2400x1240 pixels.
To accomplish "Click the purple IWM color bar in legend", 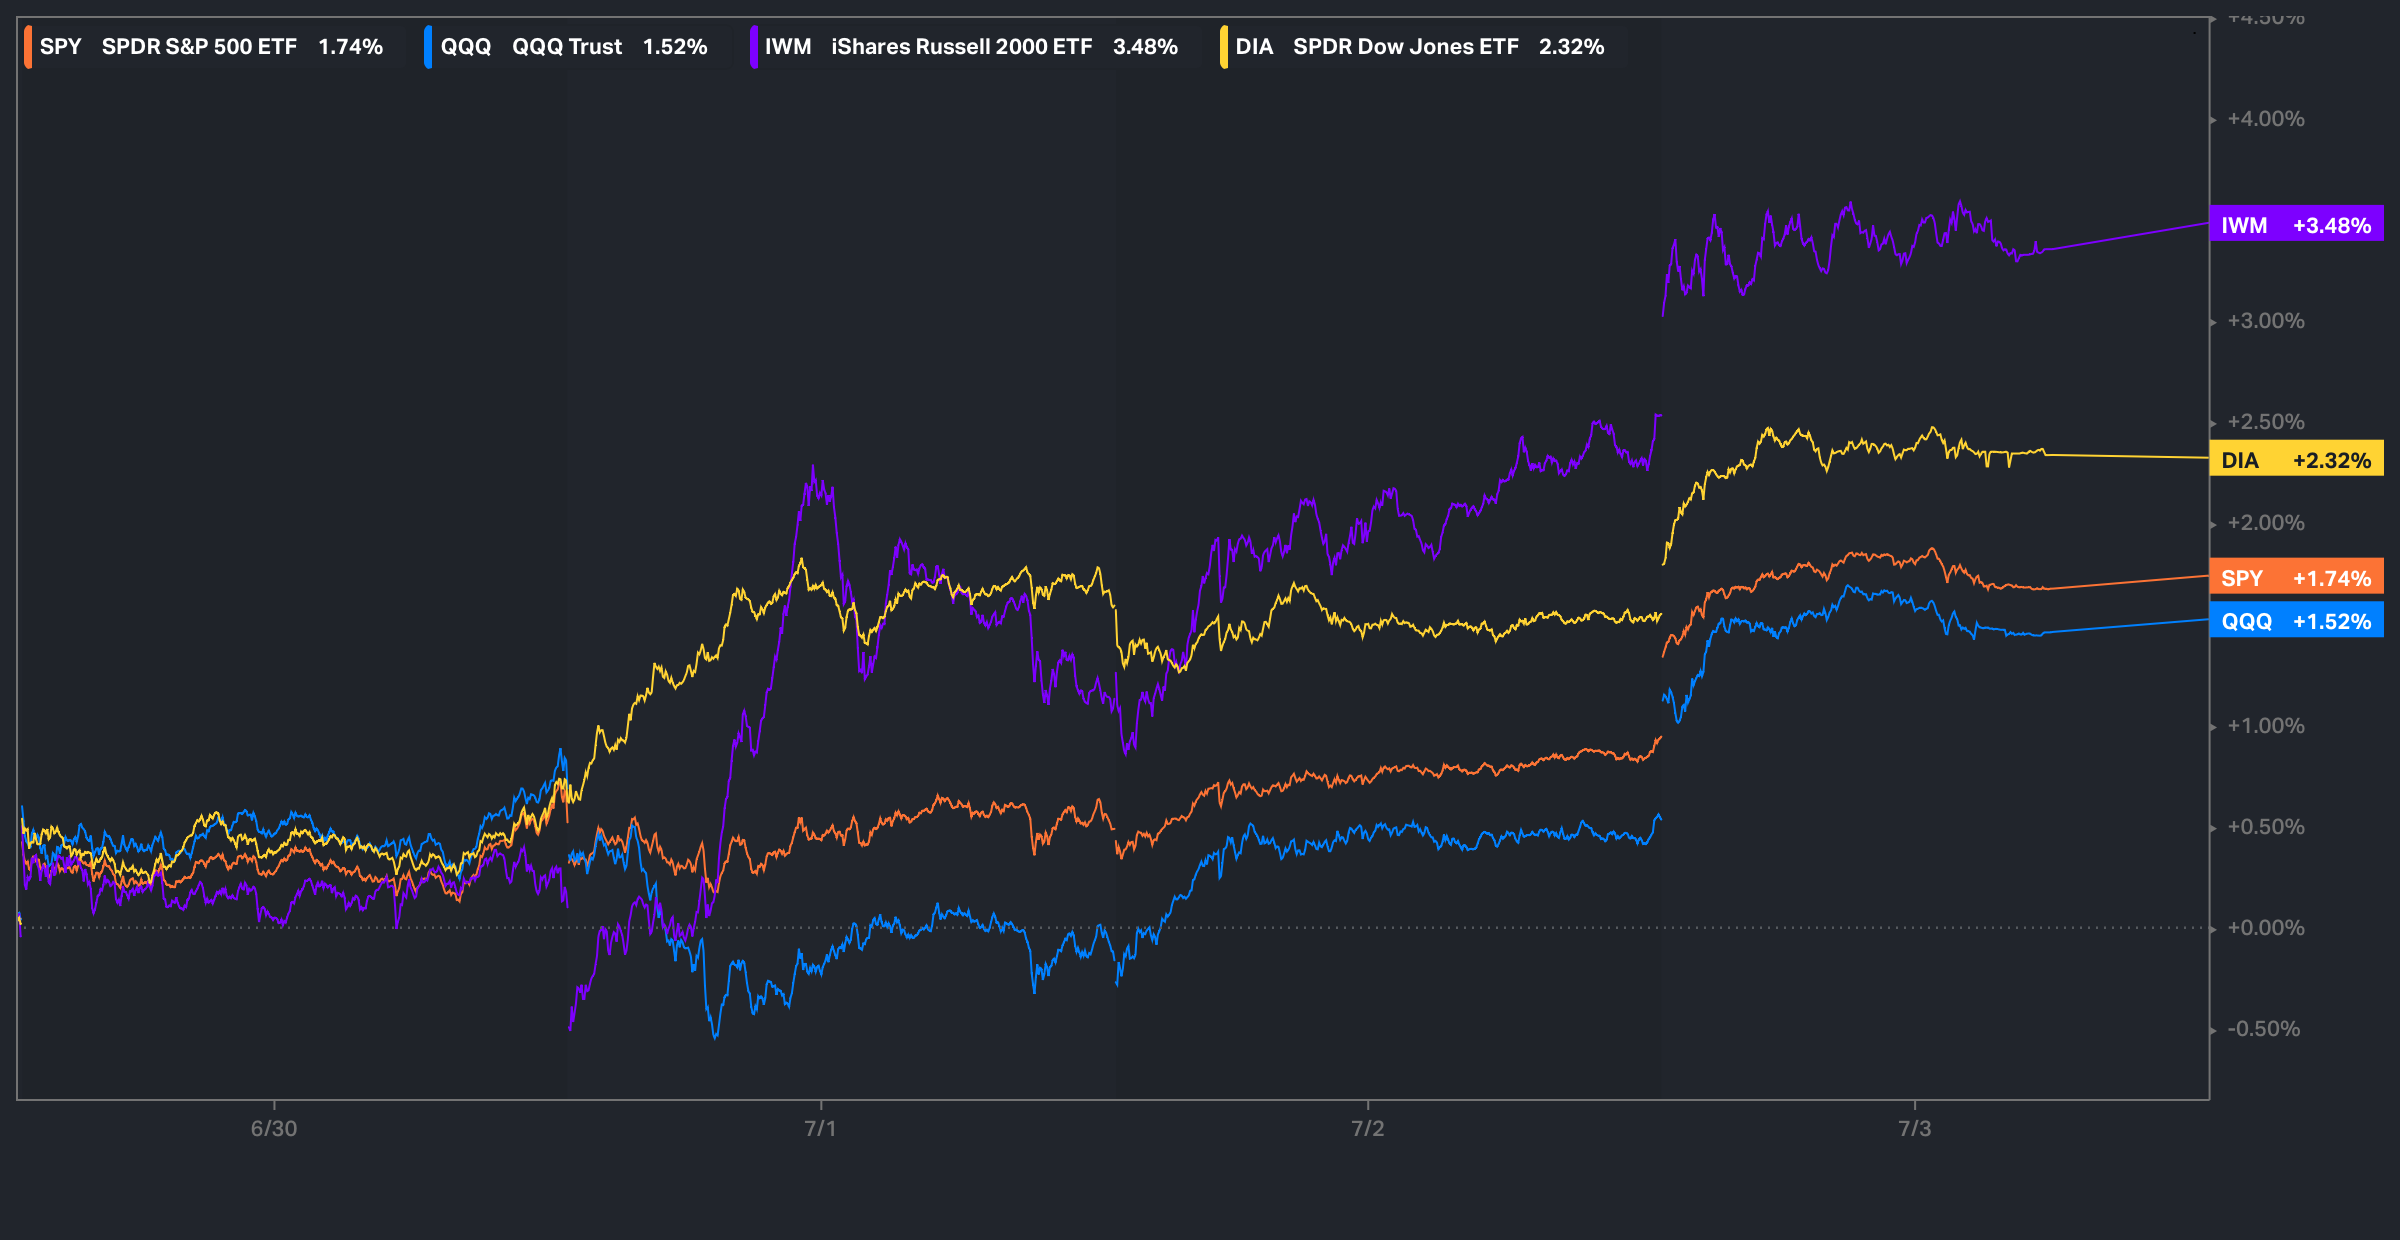I will (x=753, y=47).
